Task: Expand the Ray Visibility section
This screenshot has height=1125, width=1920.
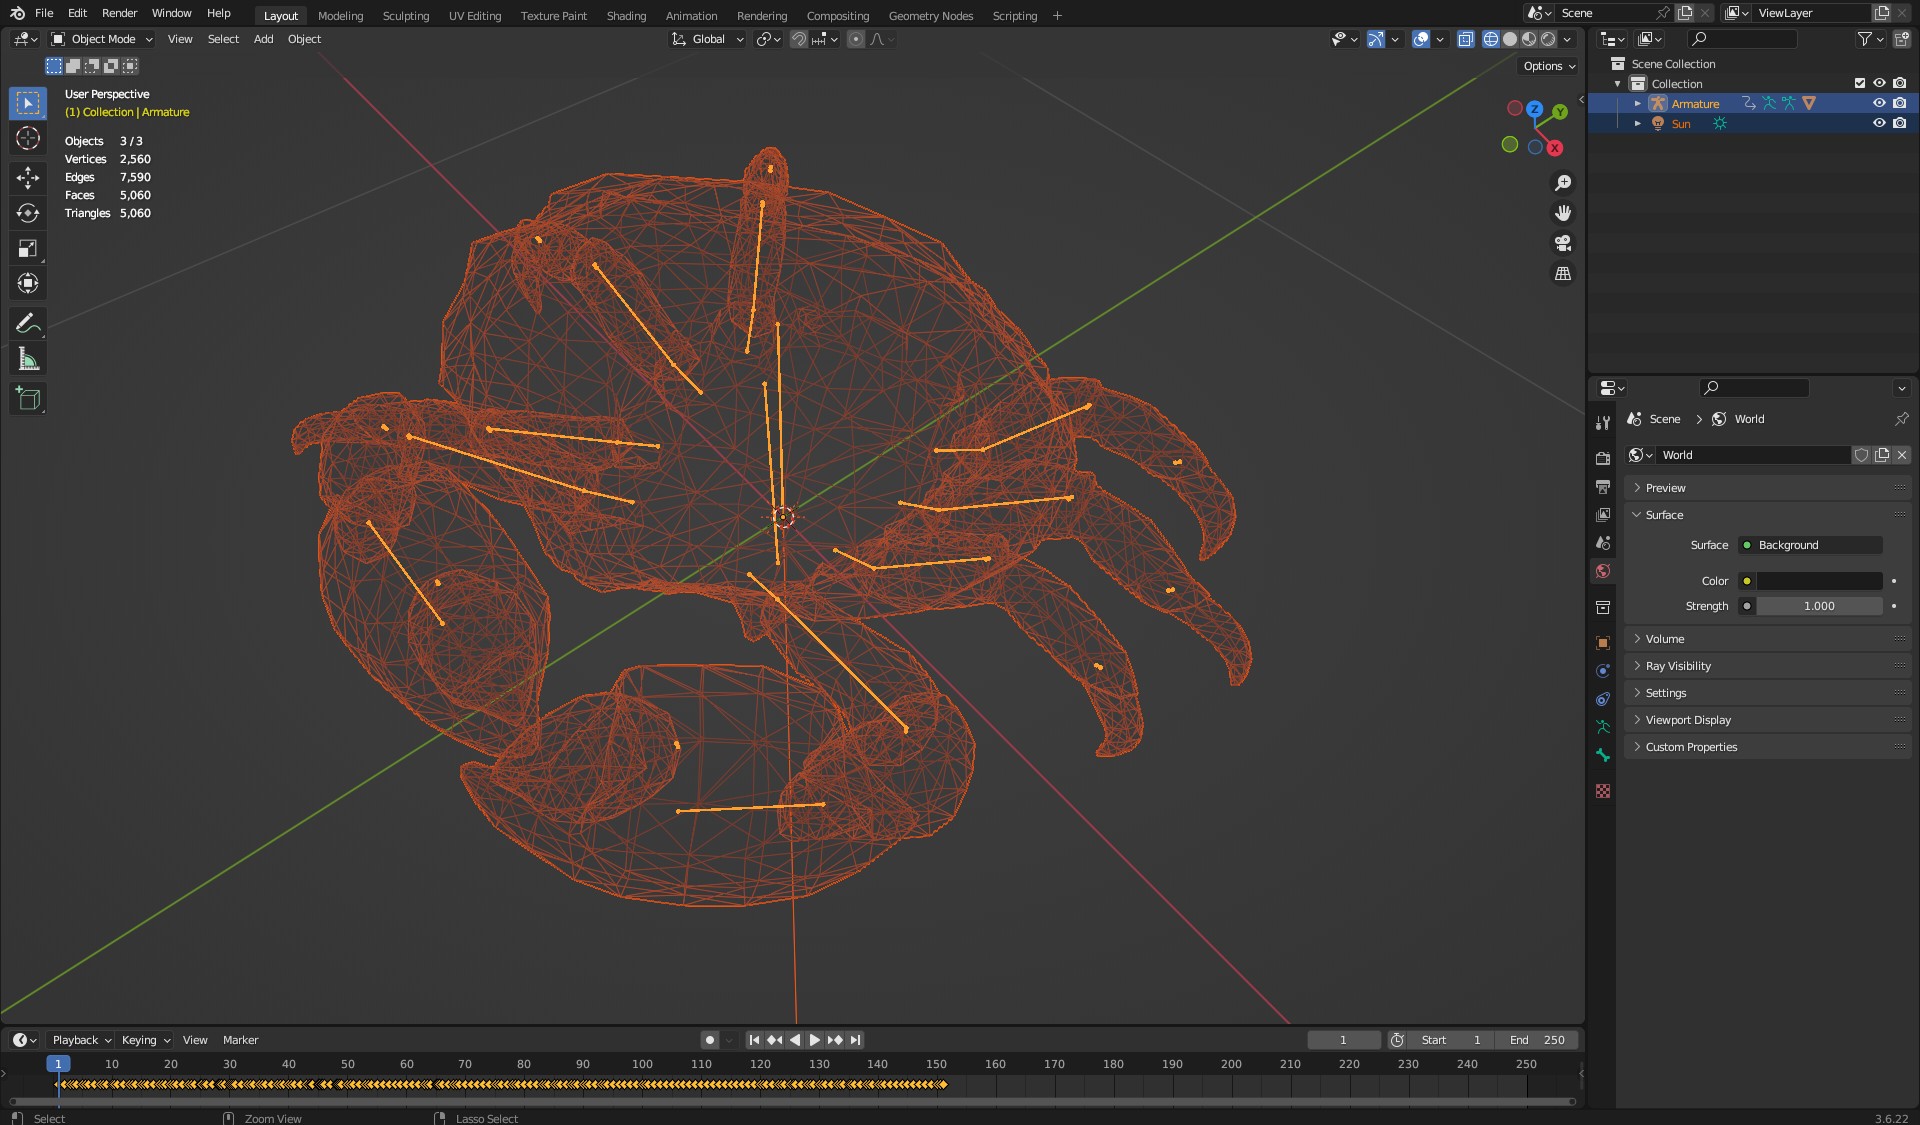Action: (1678, 666)
